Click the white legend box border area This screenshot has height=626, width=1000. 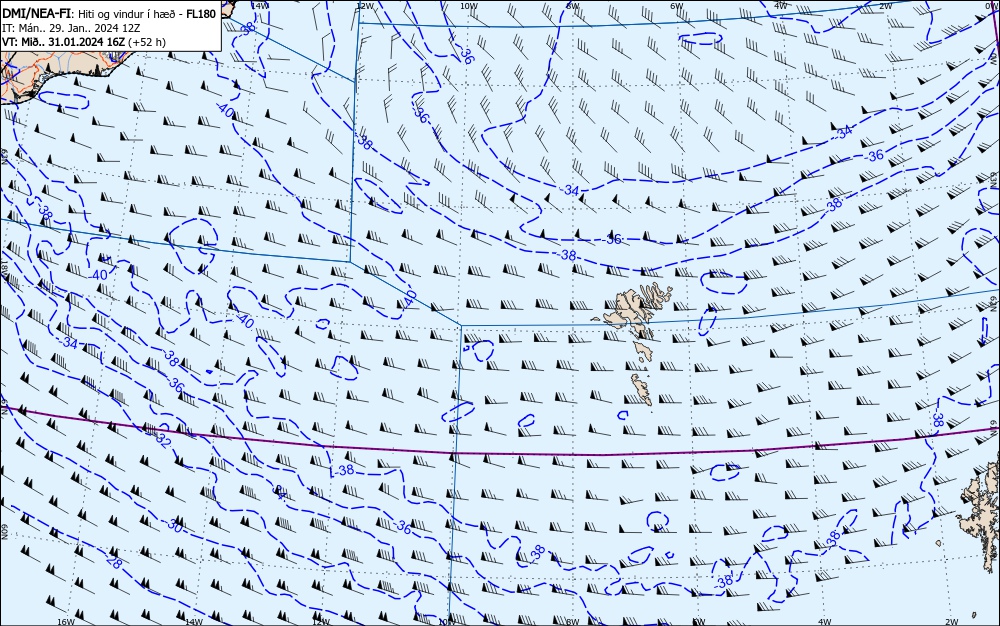coord(111,25)
